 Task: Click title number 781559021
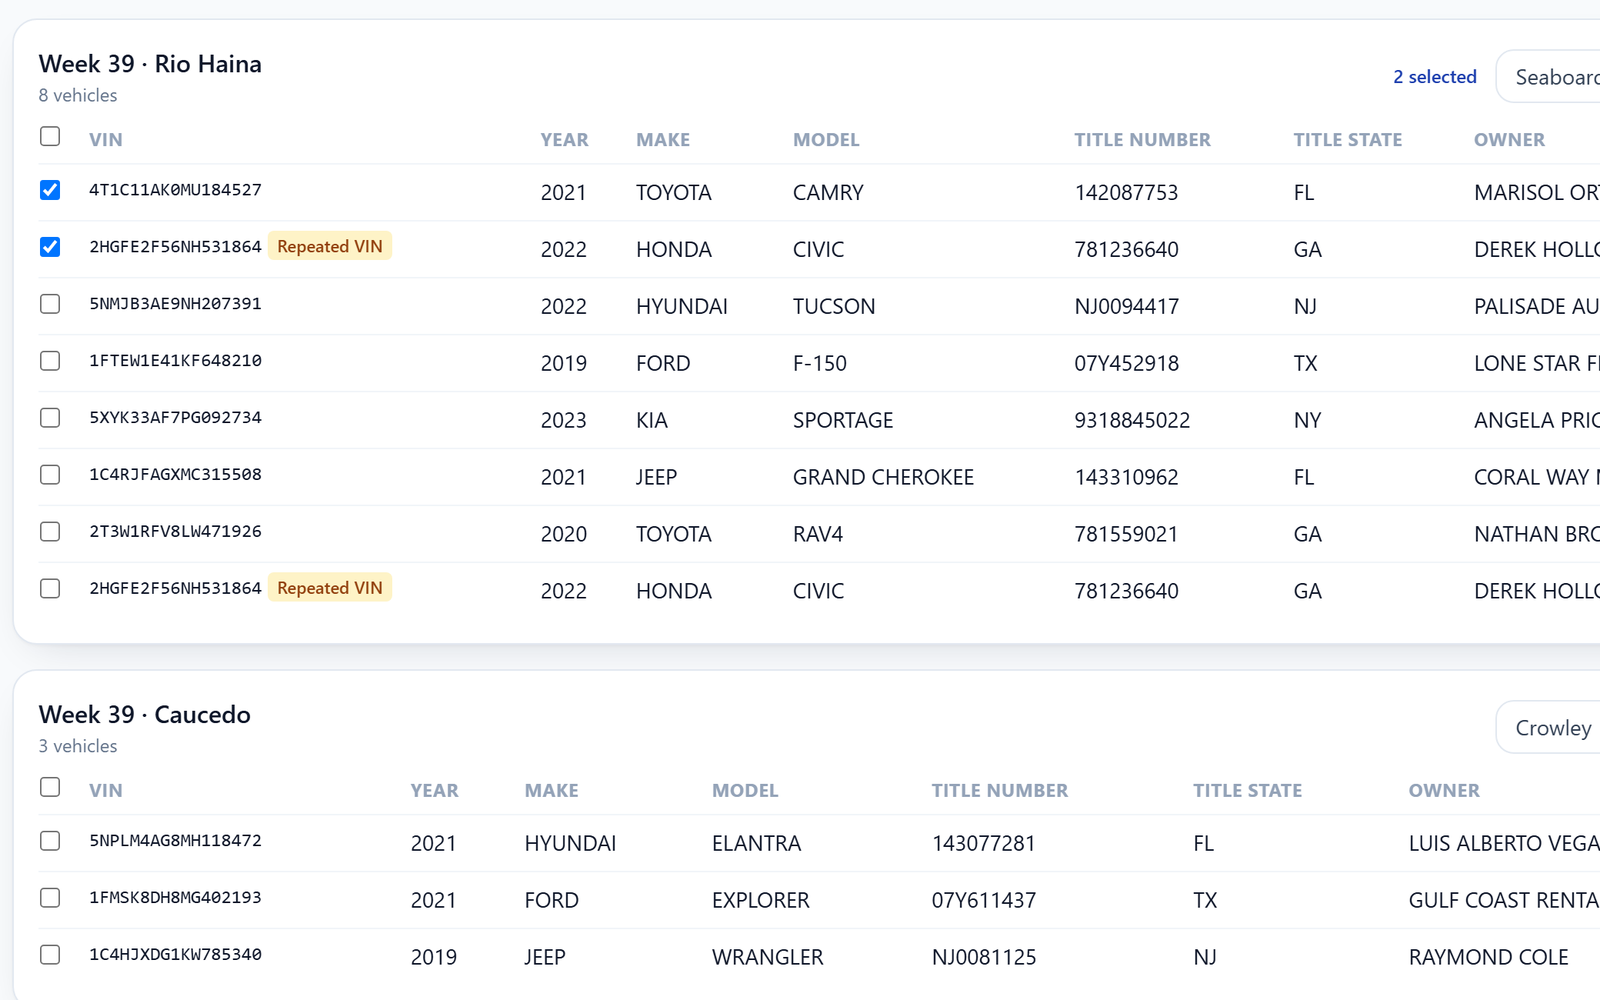[1126, 535]
